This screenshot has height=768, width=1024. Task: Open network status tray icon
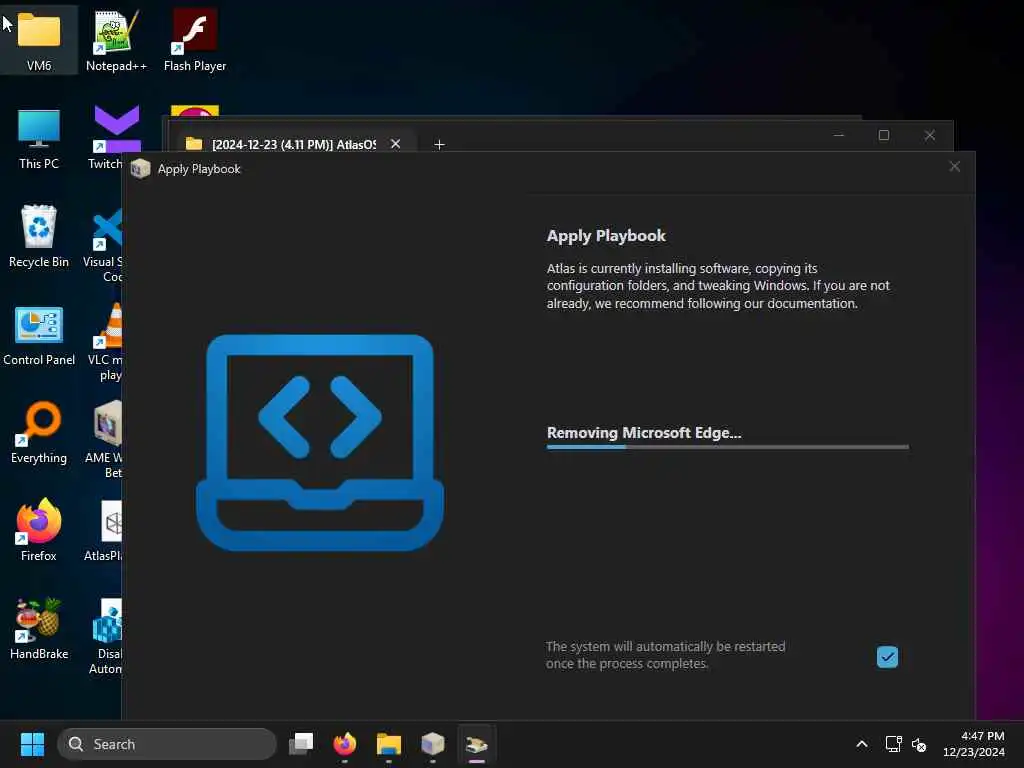(893, 744)
